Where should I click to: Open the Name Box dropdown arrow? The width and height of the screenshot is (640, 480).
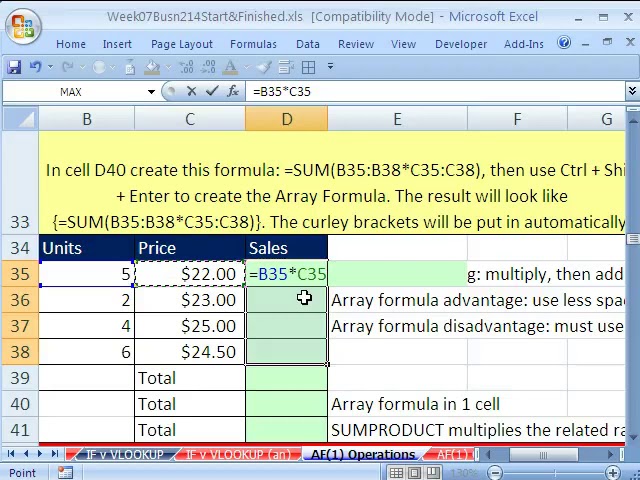(151, 92)
